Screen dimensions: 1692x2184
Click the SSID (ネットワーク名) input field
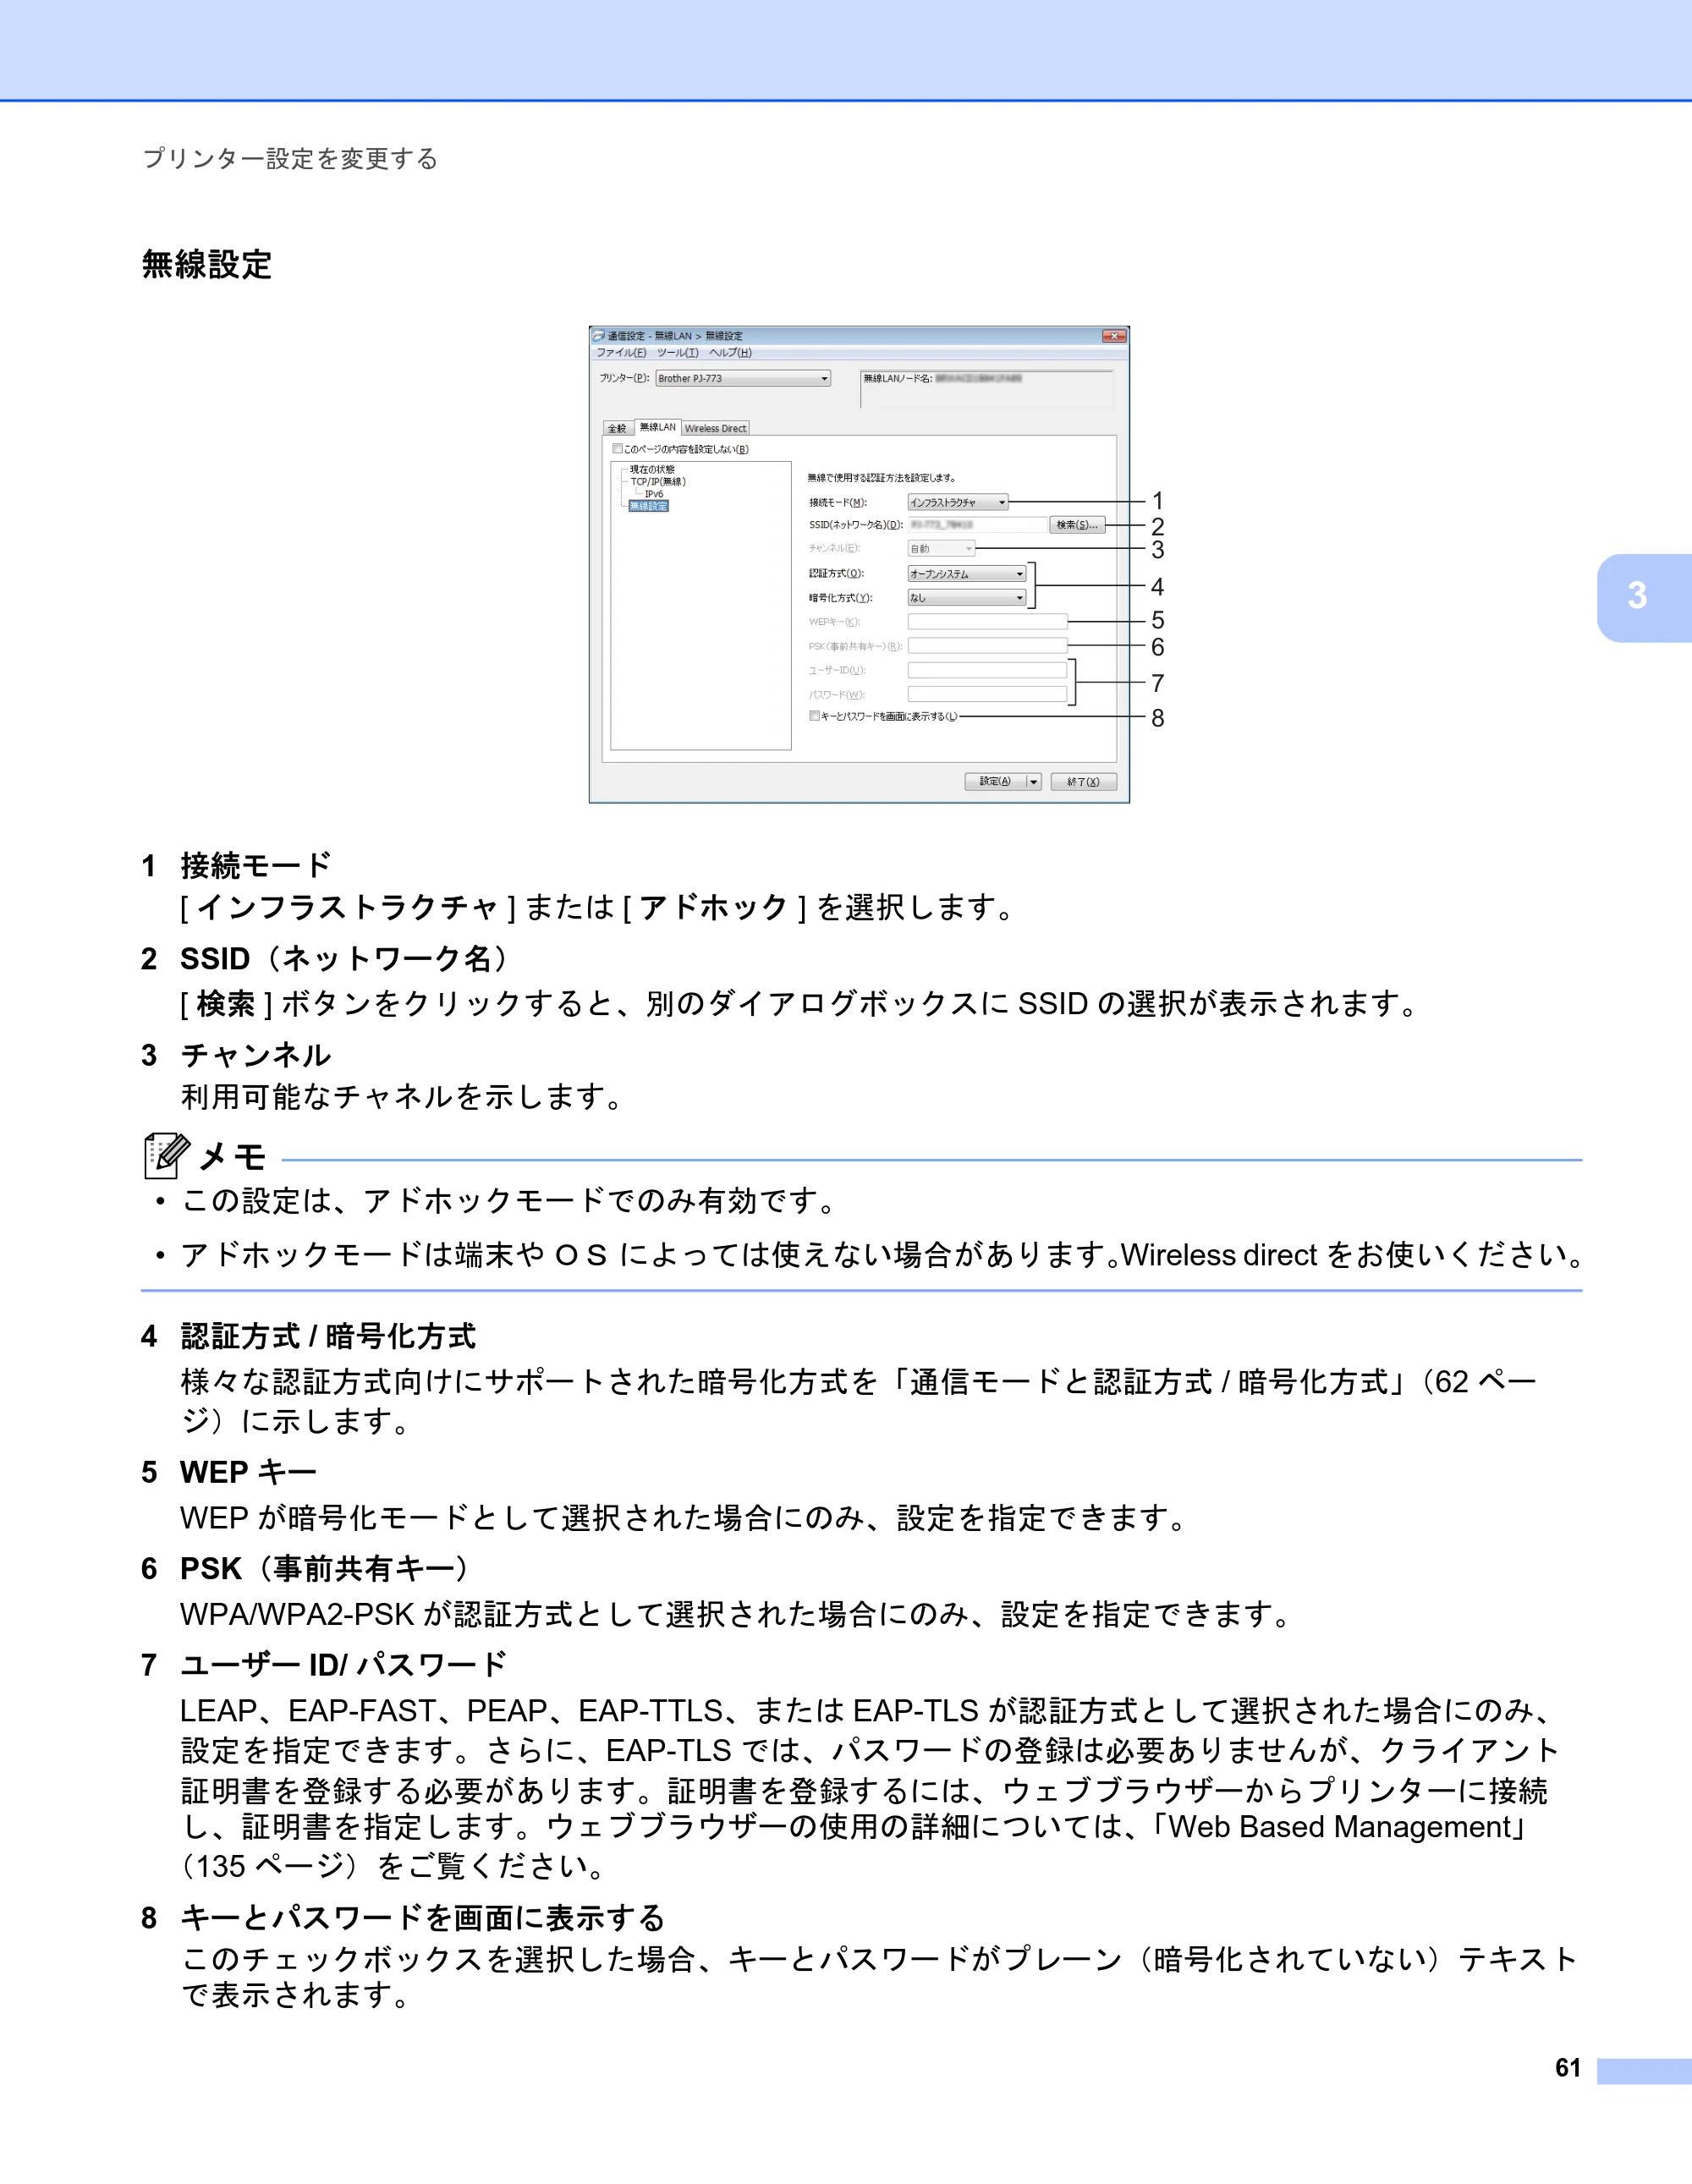[x=976, y=525]
